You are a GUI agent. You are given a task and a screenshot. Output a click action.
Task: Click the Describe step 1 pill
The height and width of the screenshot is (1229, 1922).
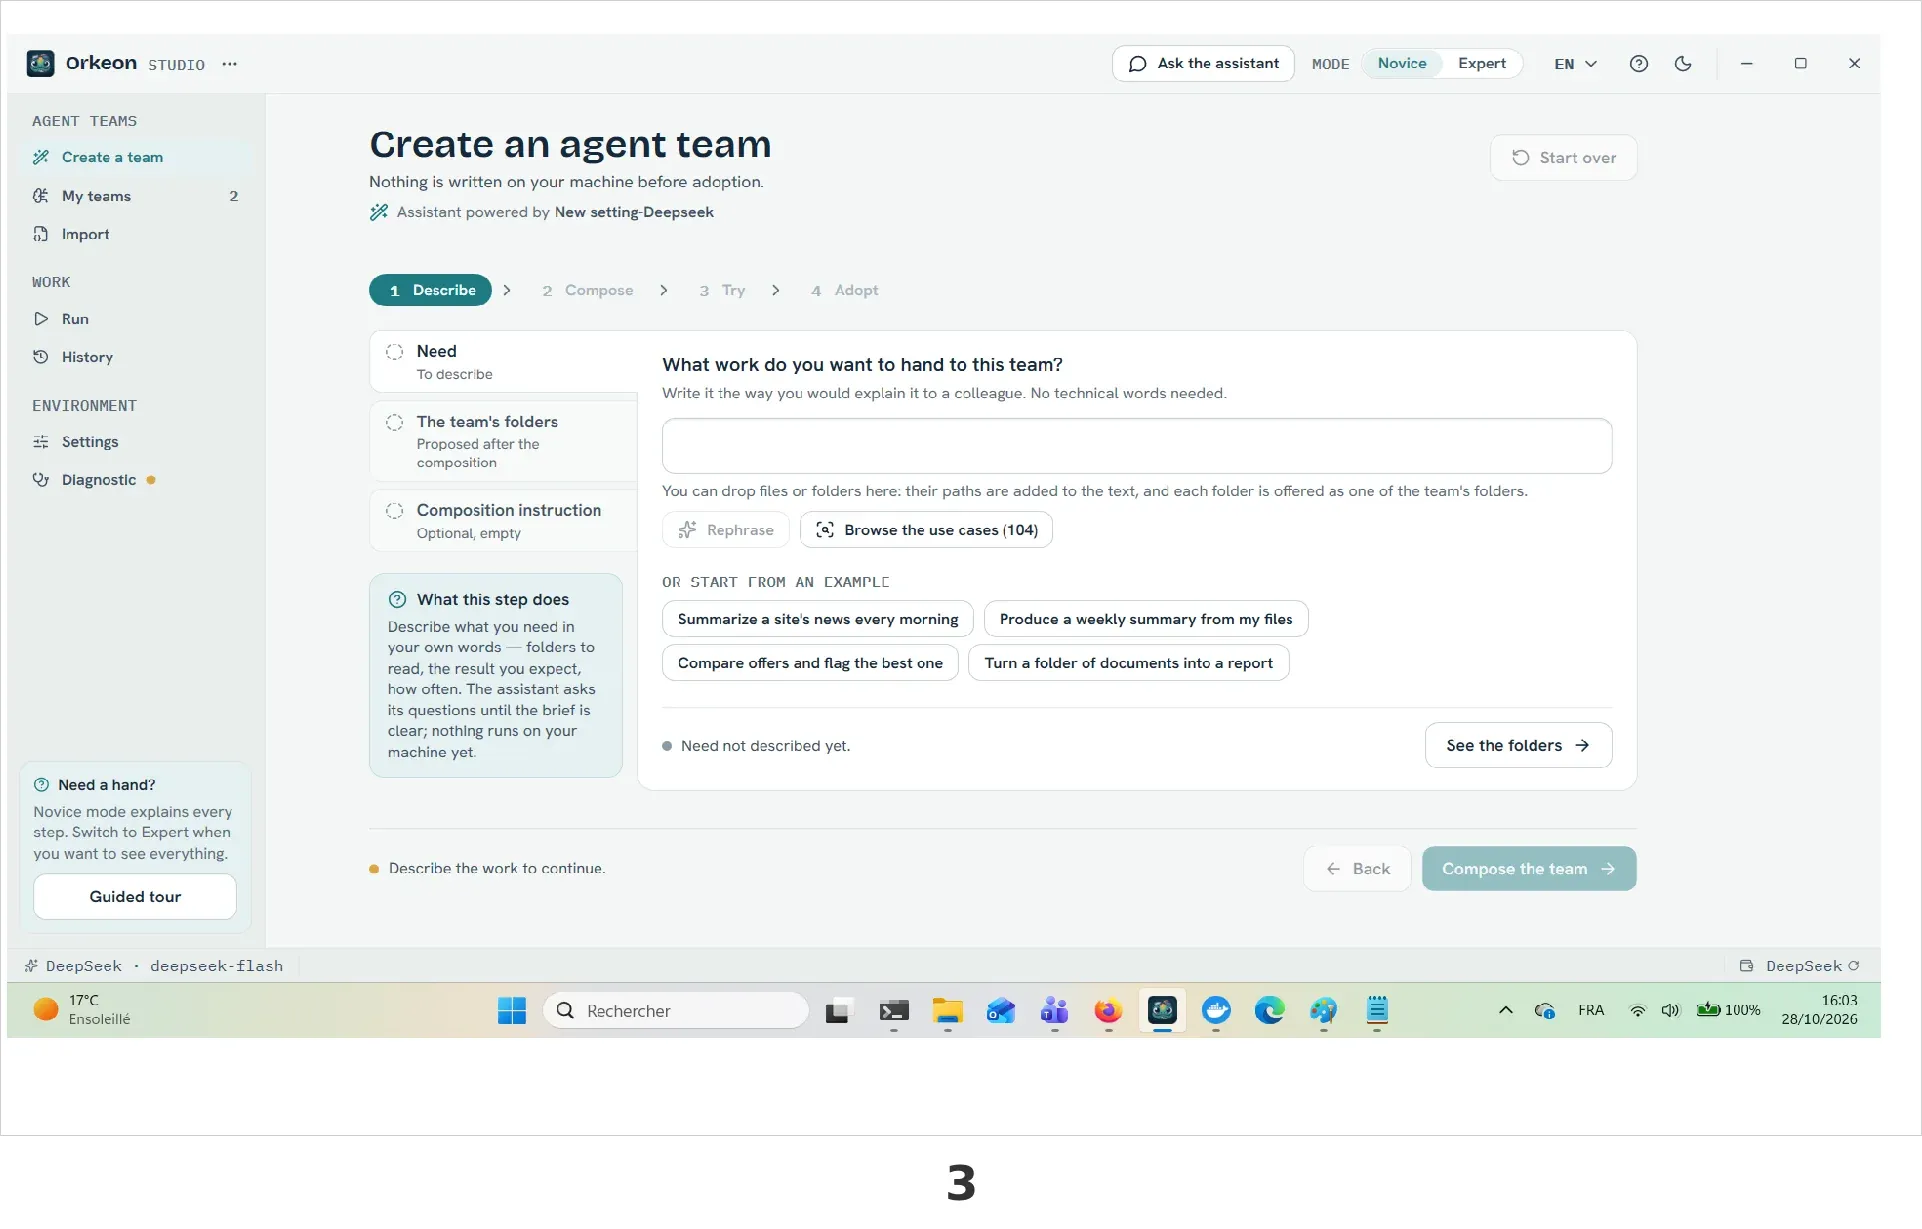pyautogui.click(x=430, y=290)
